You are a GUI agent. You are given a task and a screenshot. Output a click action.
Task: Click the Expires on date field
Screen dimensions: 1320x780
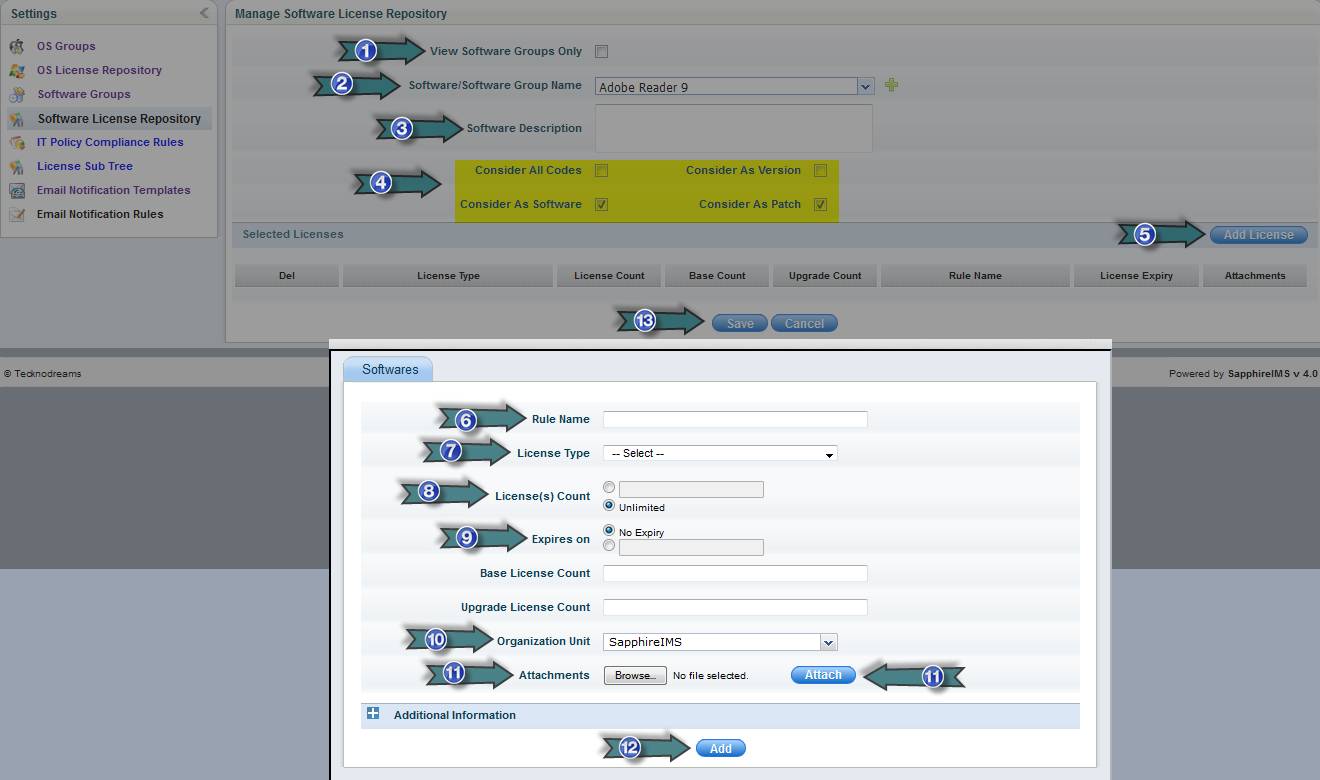(x=691, y=547)
